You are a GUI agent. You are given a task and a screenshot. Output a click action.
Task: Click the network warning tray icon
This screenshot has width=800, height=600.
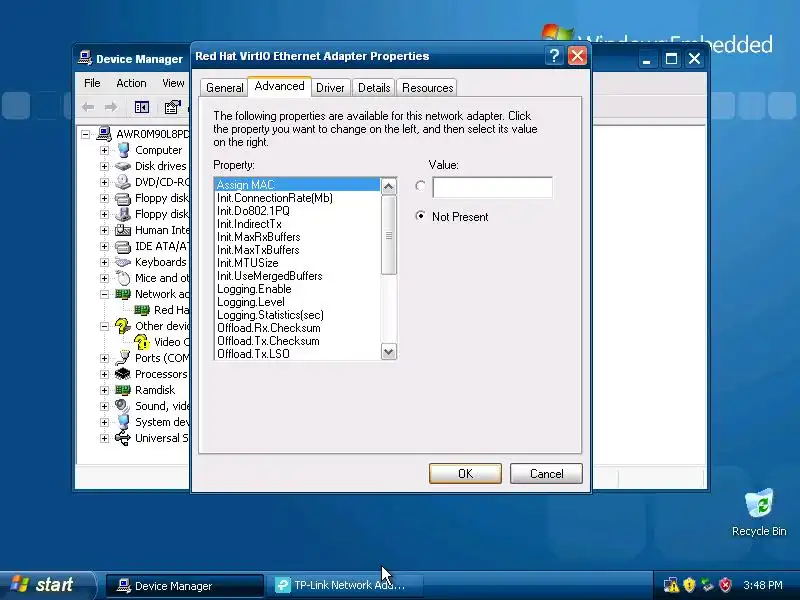click(671, 585)
